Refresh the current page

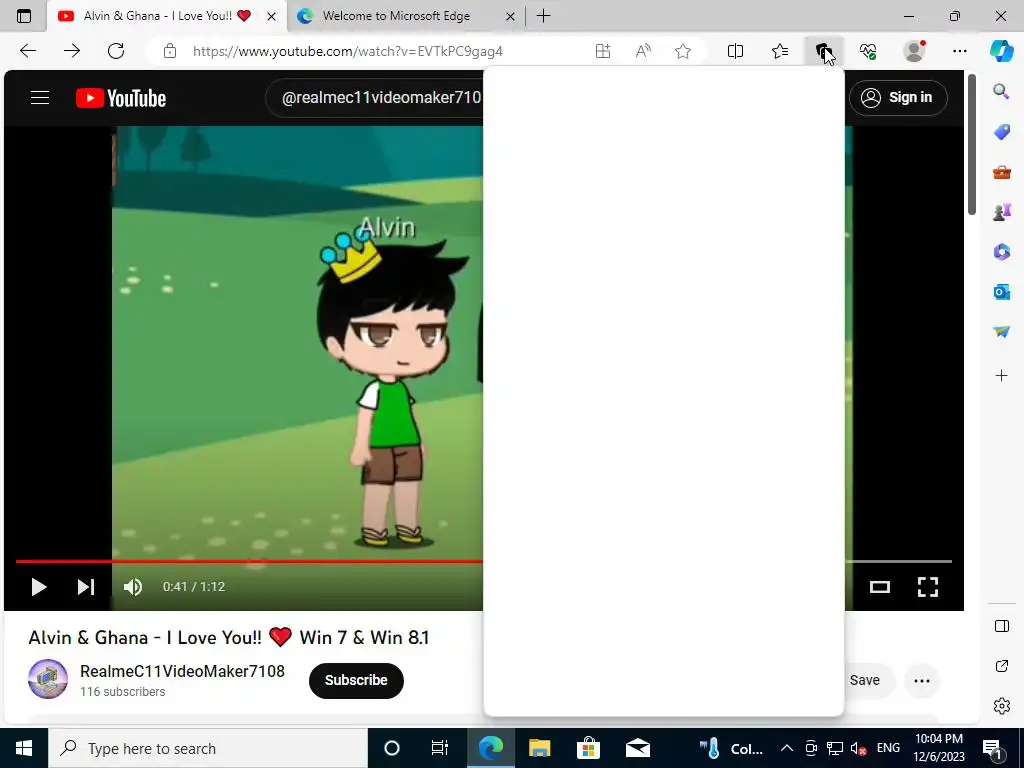click(x=116, y=51)
